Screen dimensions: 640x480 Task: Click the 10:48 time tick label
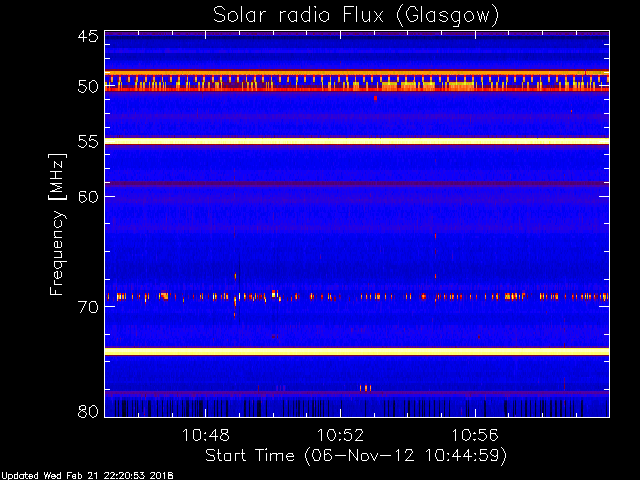[206, 435]
